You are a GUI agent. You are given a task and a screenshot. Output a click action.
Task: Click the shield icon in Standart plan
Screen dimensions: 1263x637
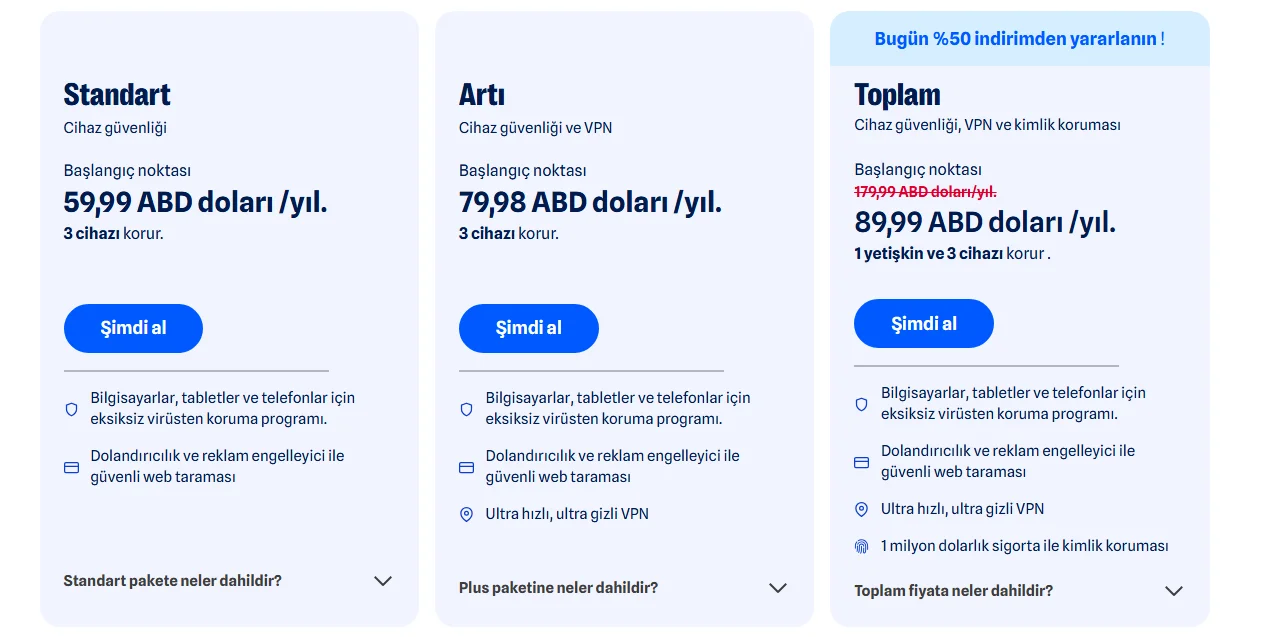coord(71,409)
